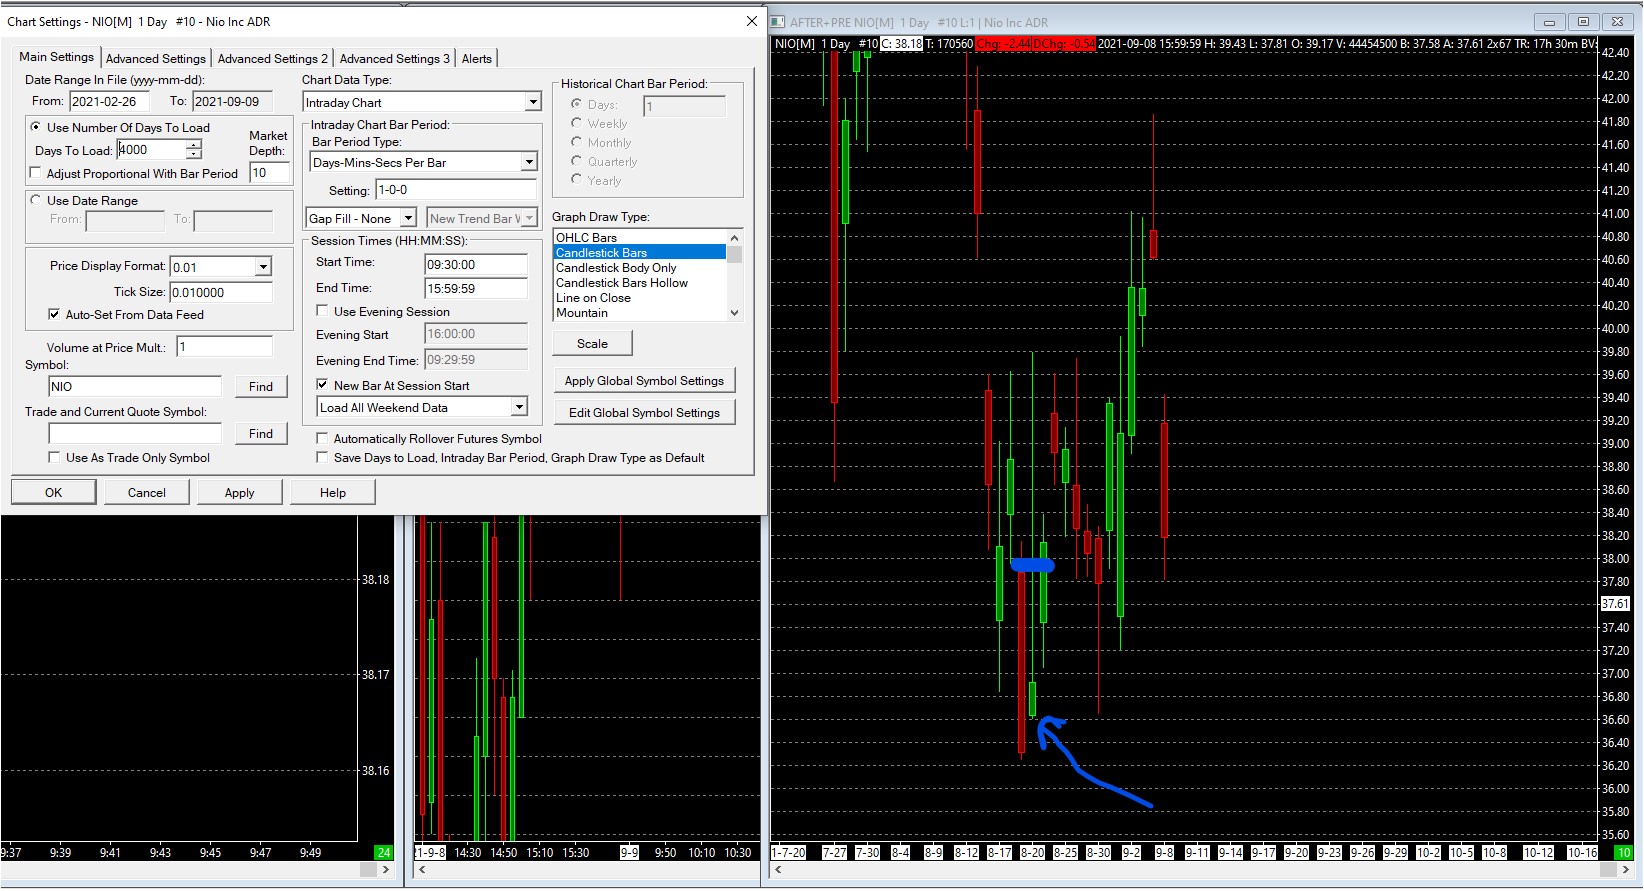
Task: Click the Session End Time field
Action: (475, 289)
